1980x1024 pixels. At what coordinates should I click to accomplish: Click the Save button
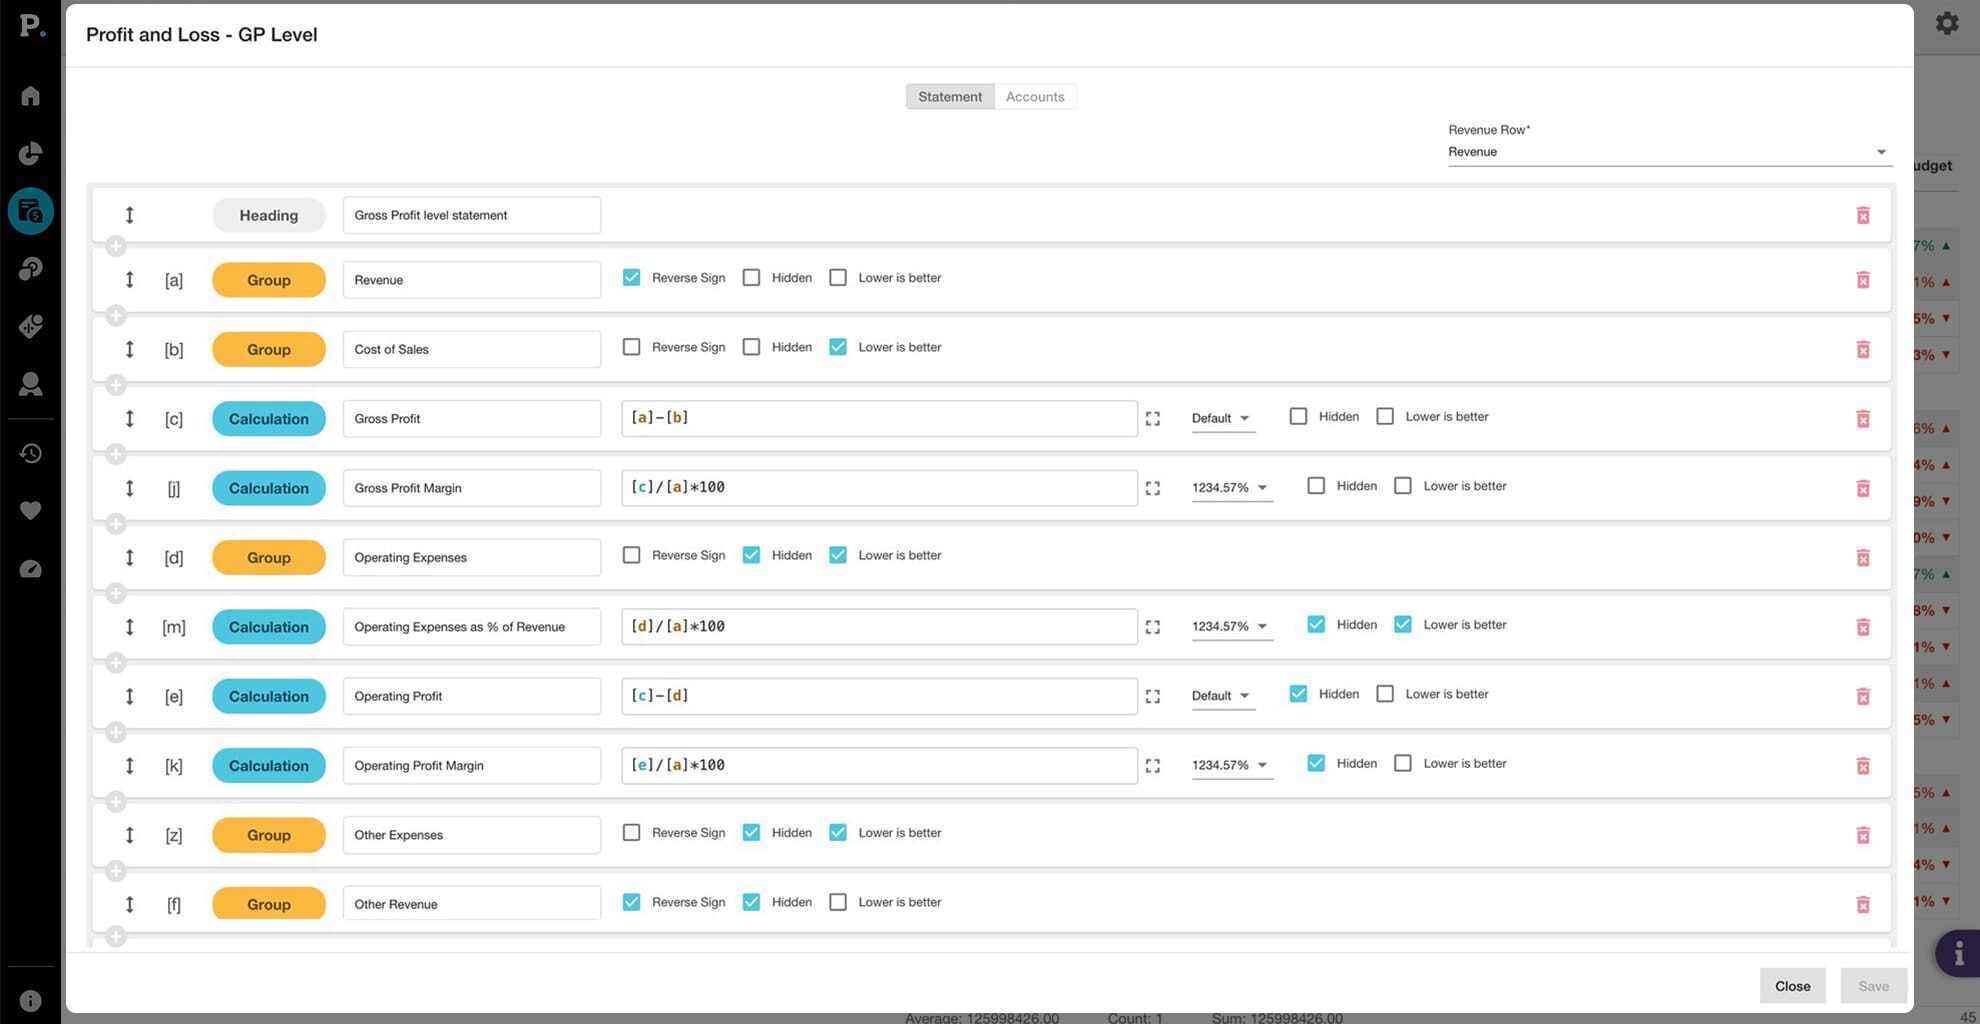tap(1872, 986)
